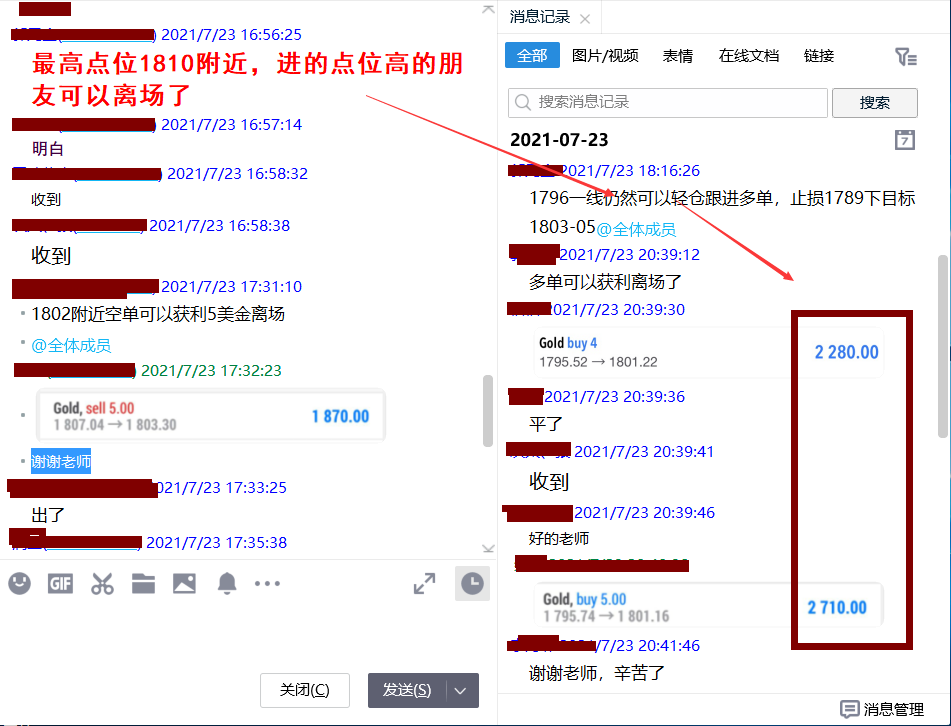Open the send picture icon

pos(184,583)
